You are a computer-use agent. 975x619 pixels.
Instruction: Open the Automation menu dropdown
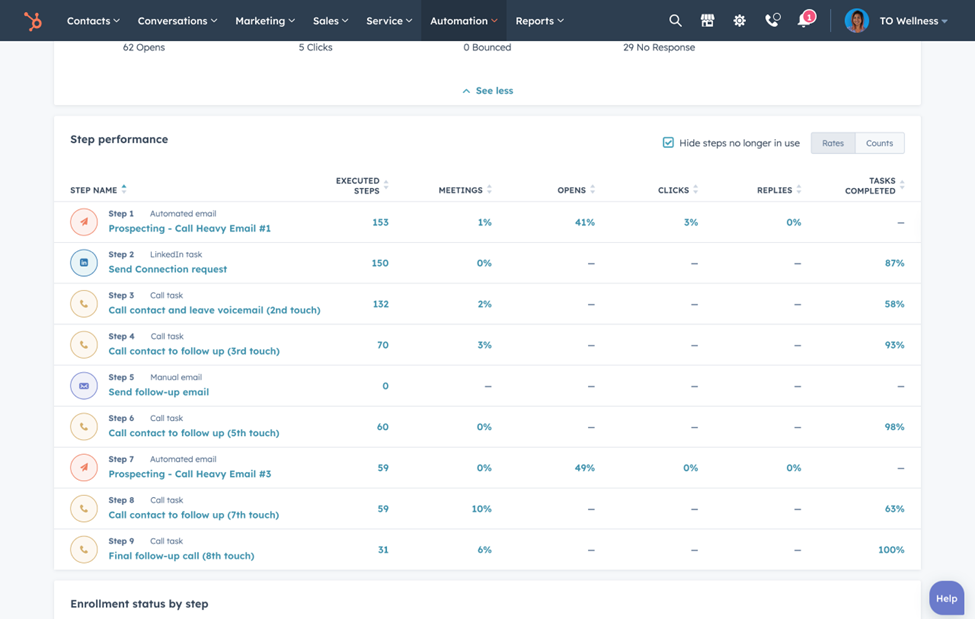click(463, 20)
